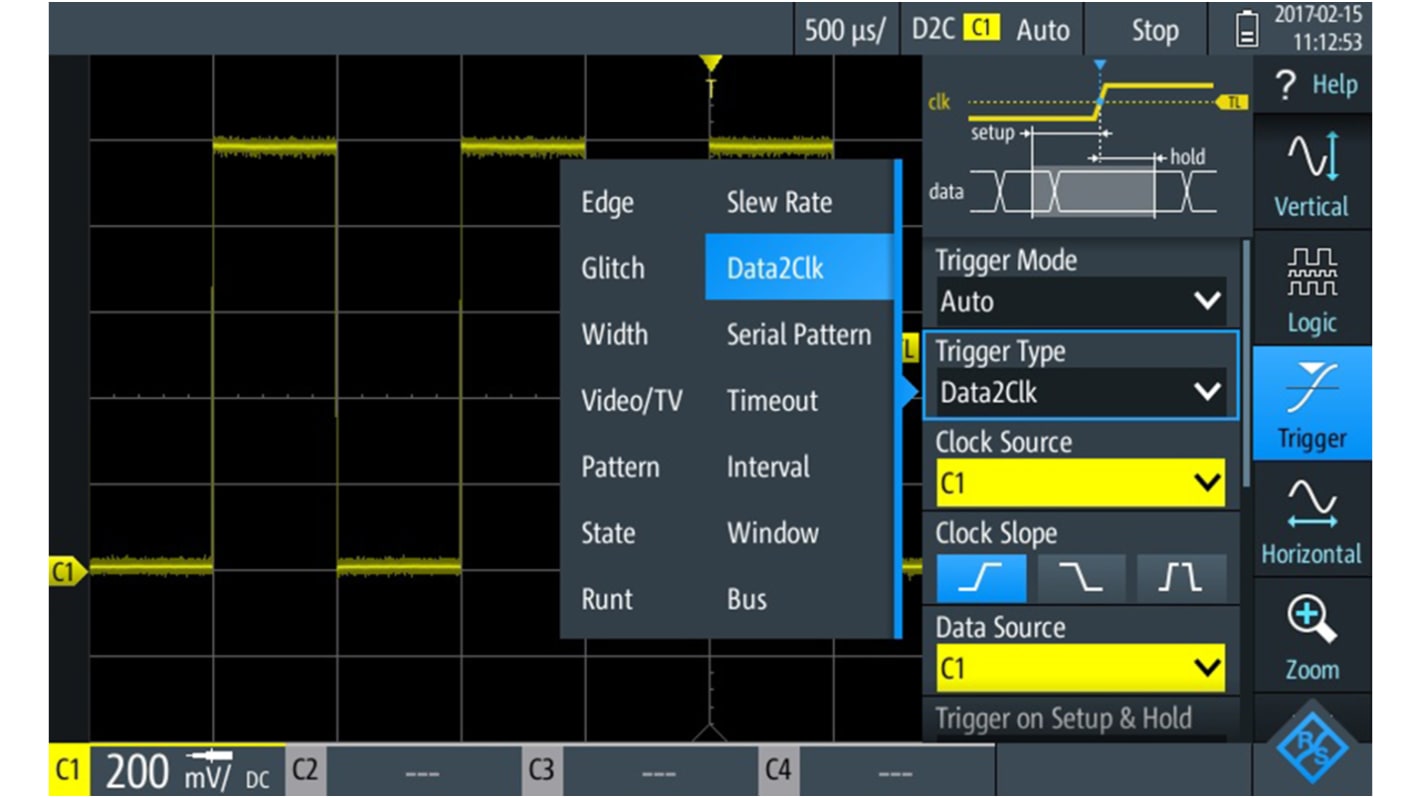Activate channel C4

[877, 771]
